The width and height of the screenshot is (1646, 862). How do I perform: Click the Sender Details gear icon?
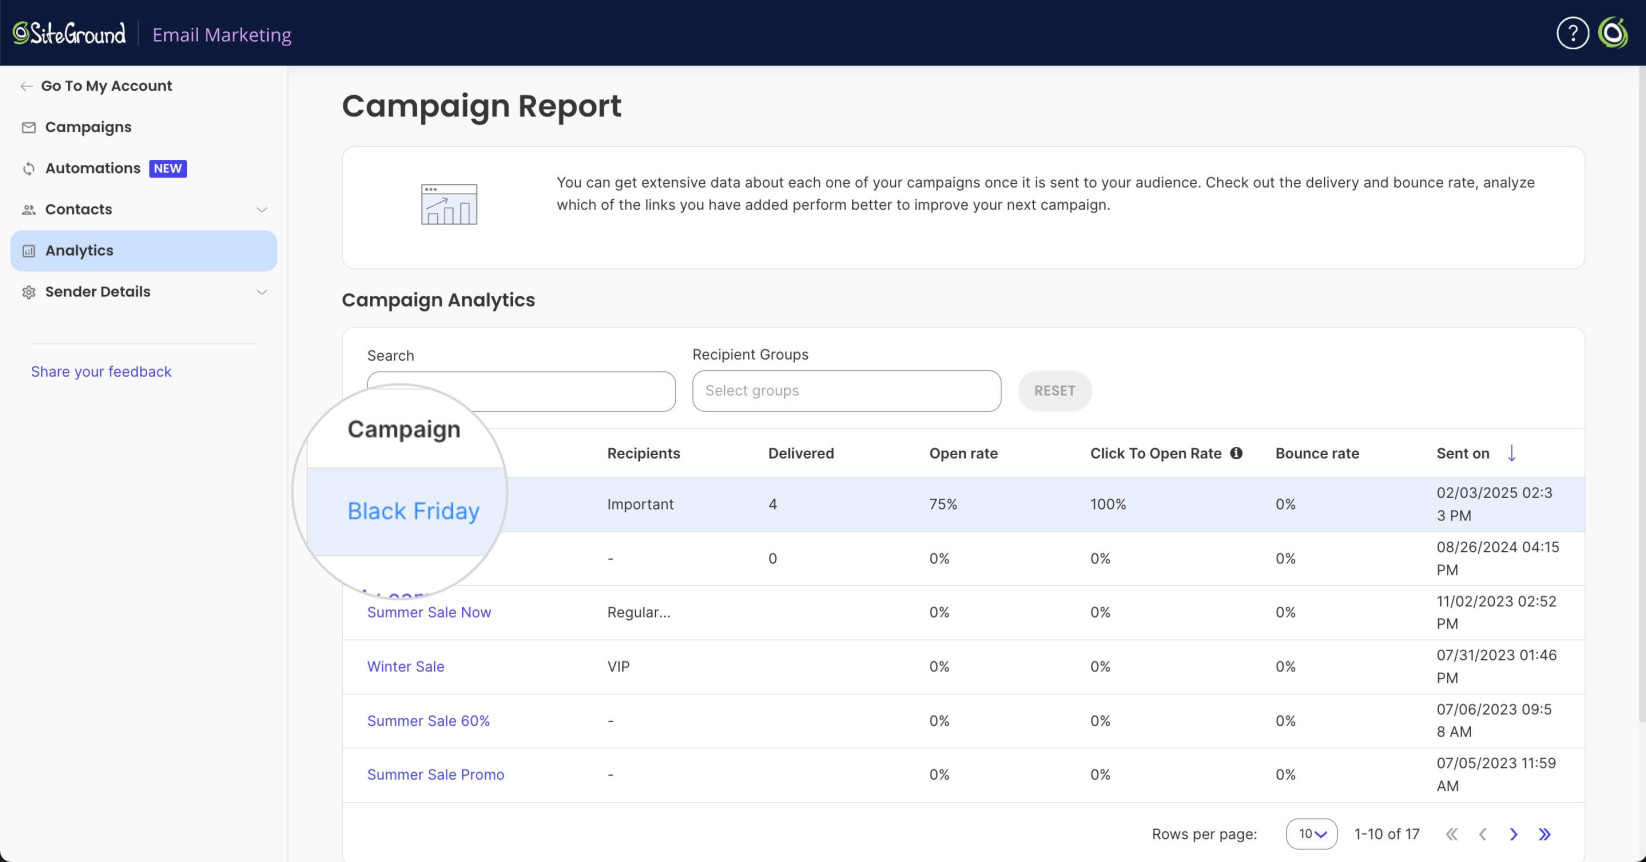[x=29, y=292]
